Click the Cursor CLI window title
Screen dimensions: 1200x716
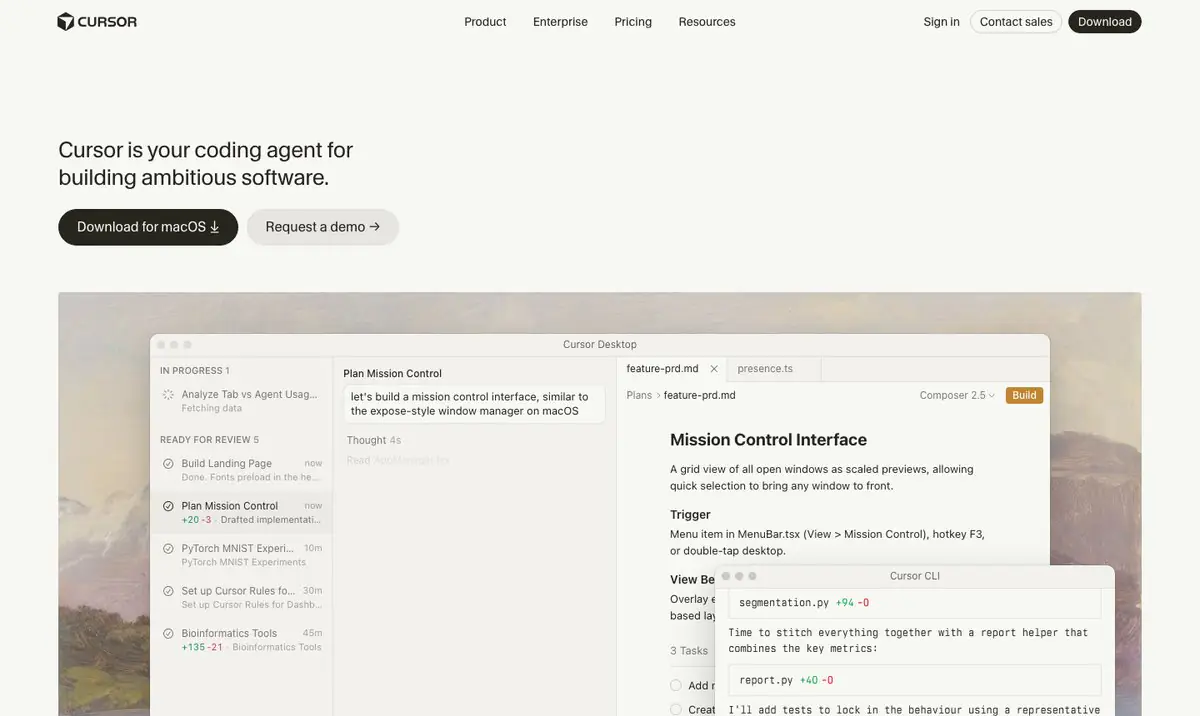pos(914,576)
